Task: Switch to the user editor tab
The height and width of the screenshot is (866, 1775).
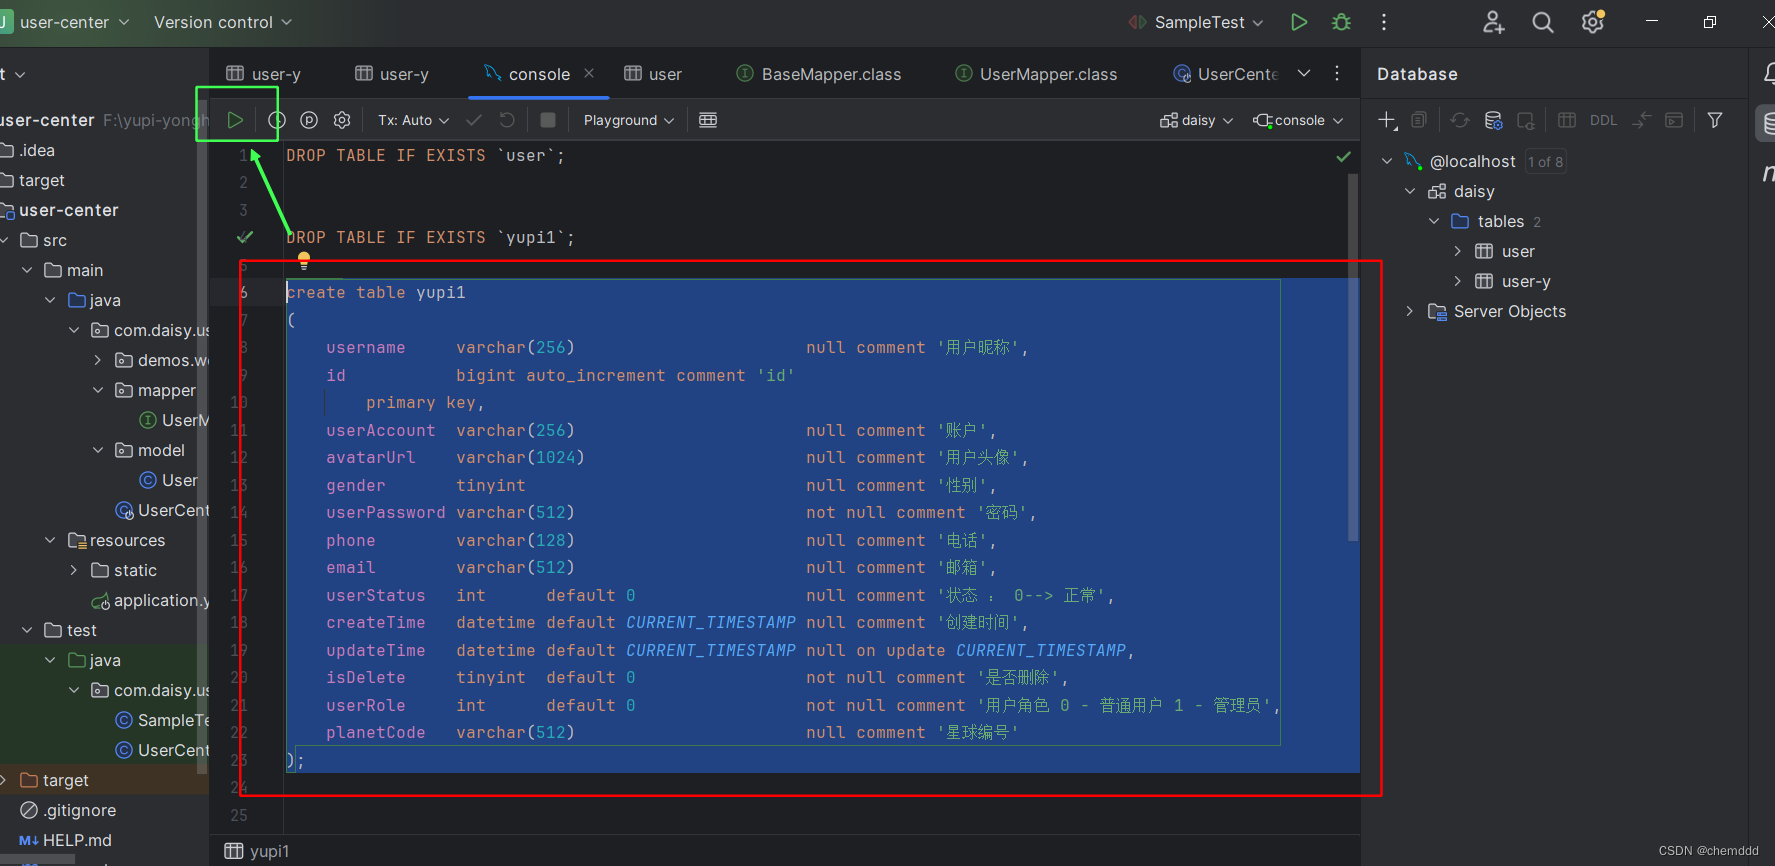Action: (653, 74)
